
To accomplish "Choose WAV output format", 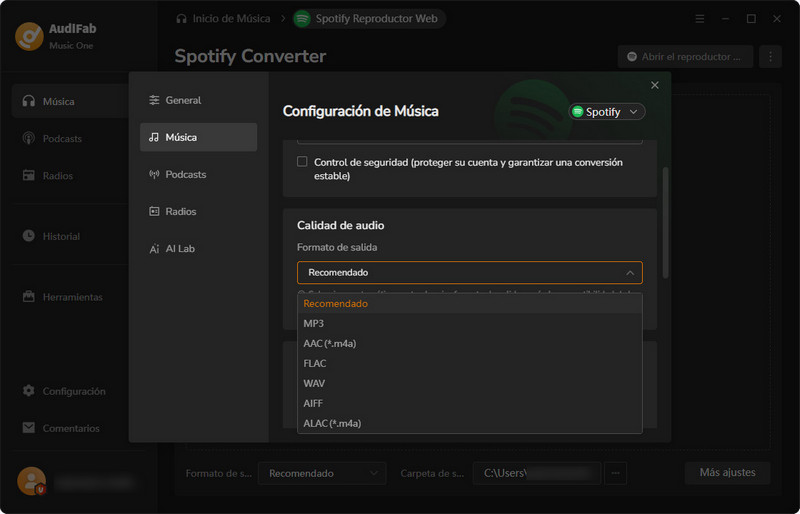I will (470, 383).
